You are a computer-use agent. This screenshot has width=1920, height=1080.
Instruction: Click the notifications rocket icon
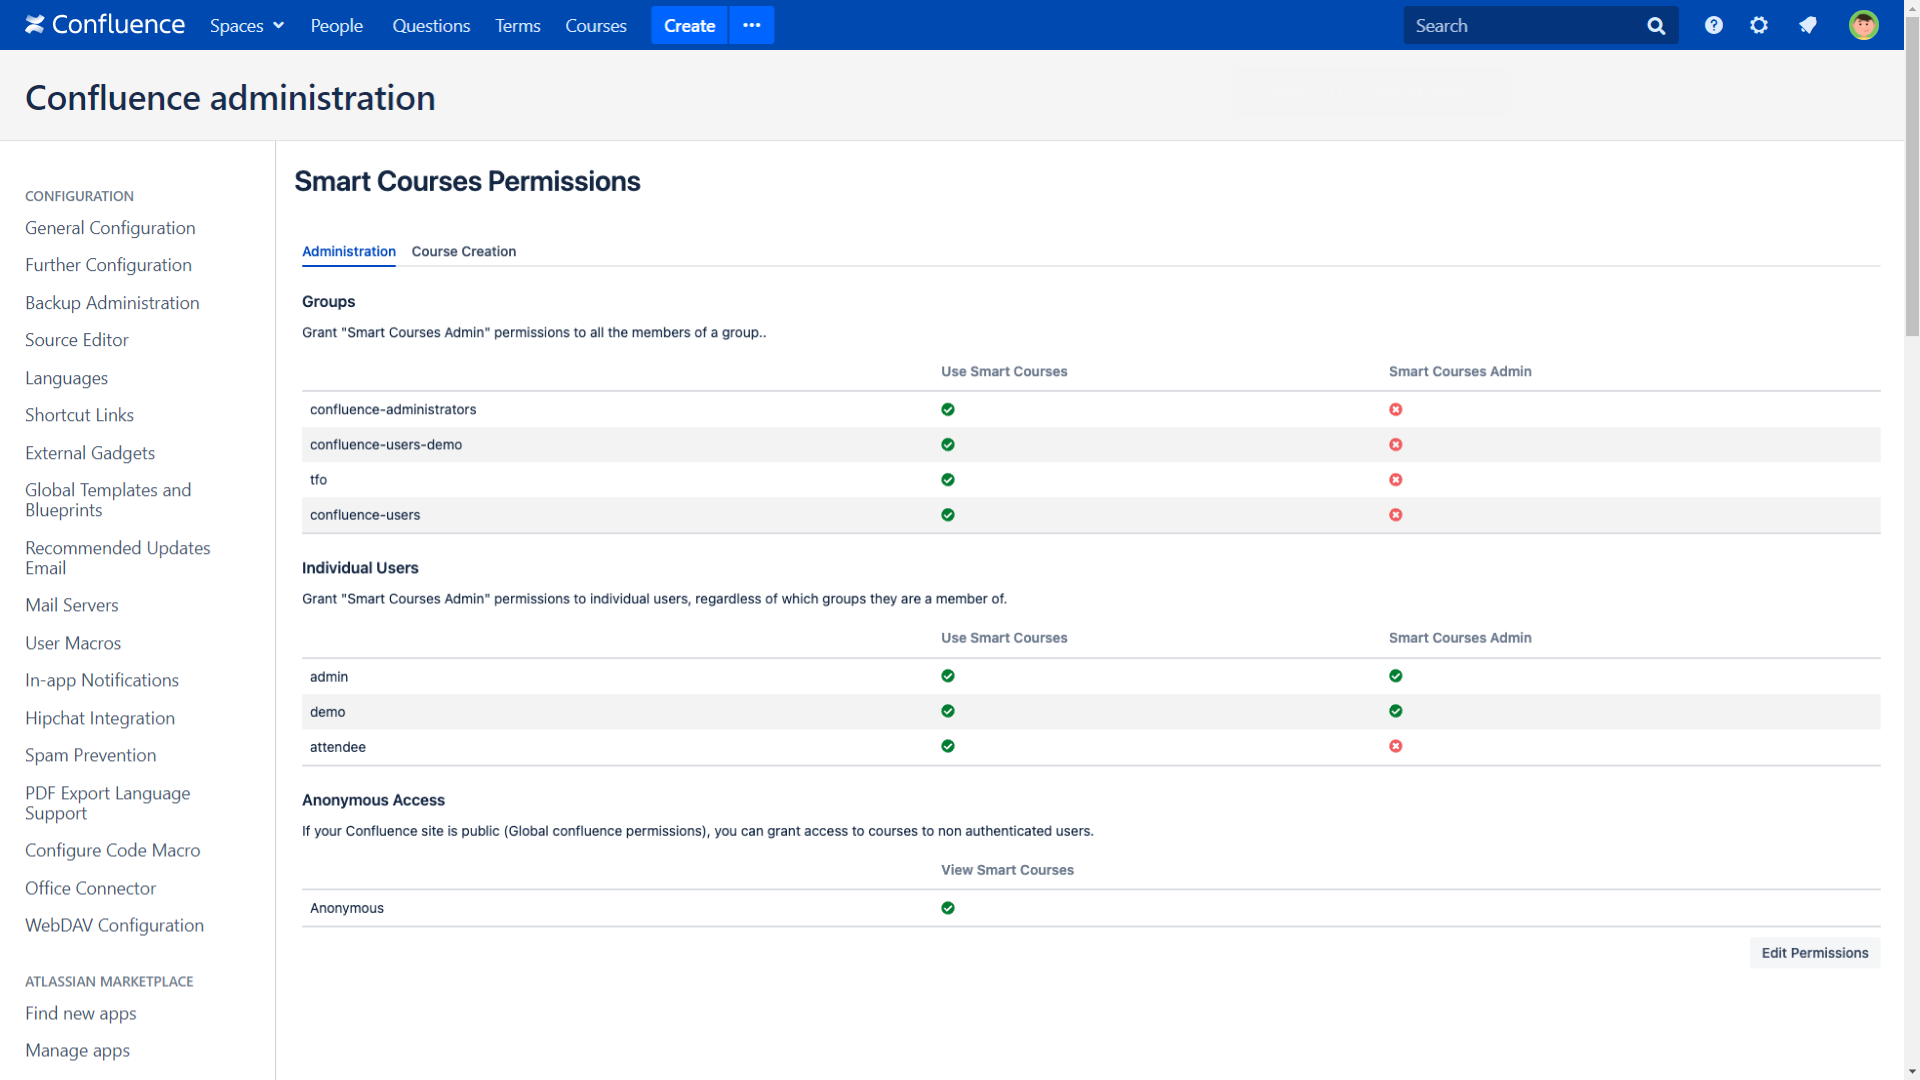point(1808,25)
